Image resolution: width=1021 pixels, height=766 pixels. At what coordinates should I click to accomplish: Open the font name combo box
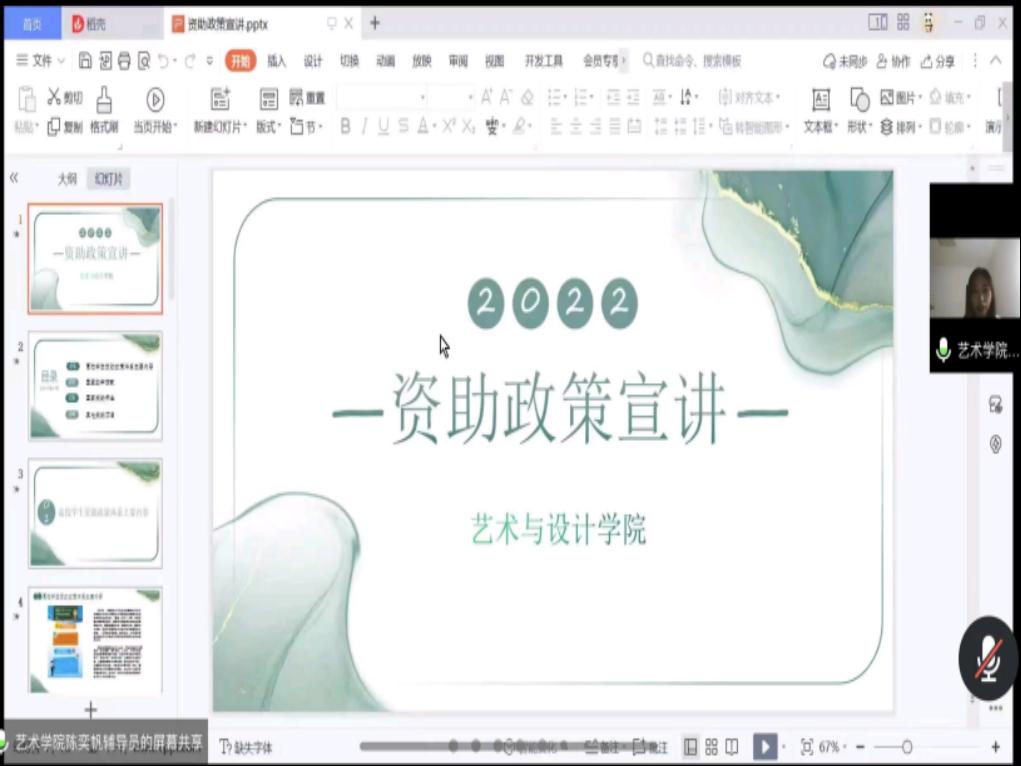pos(381,98)
